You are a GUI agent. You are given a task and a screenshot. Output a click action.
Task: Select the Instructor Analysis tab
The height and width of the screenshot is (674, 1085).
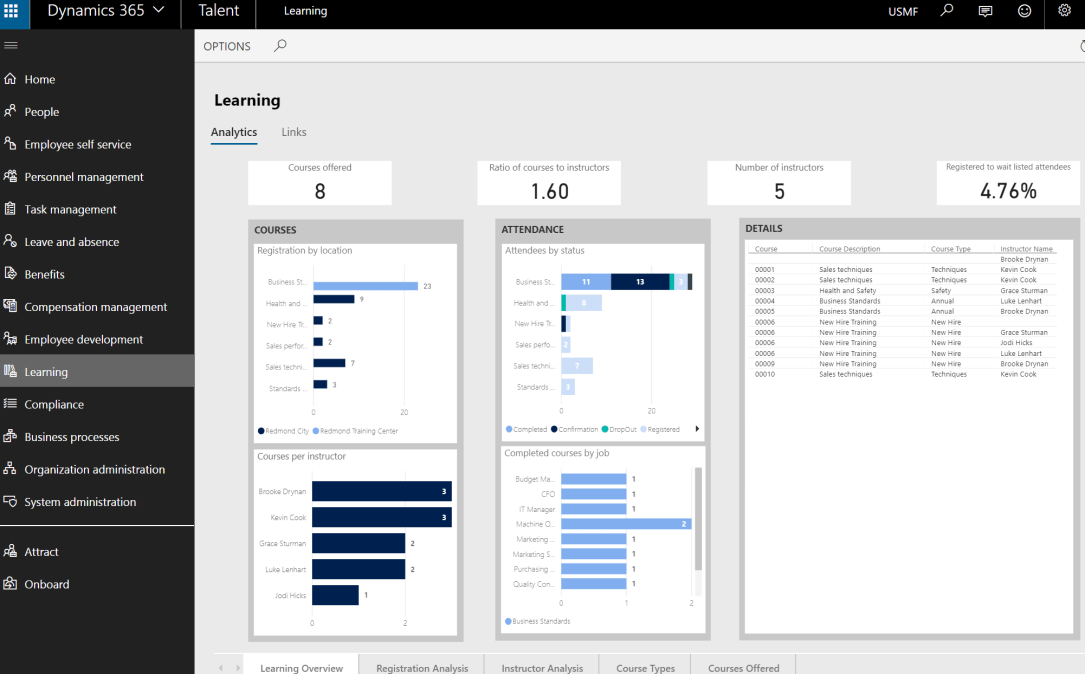coord(542,668)
